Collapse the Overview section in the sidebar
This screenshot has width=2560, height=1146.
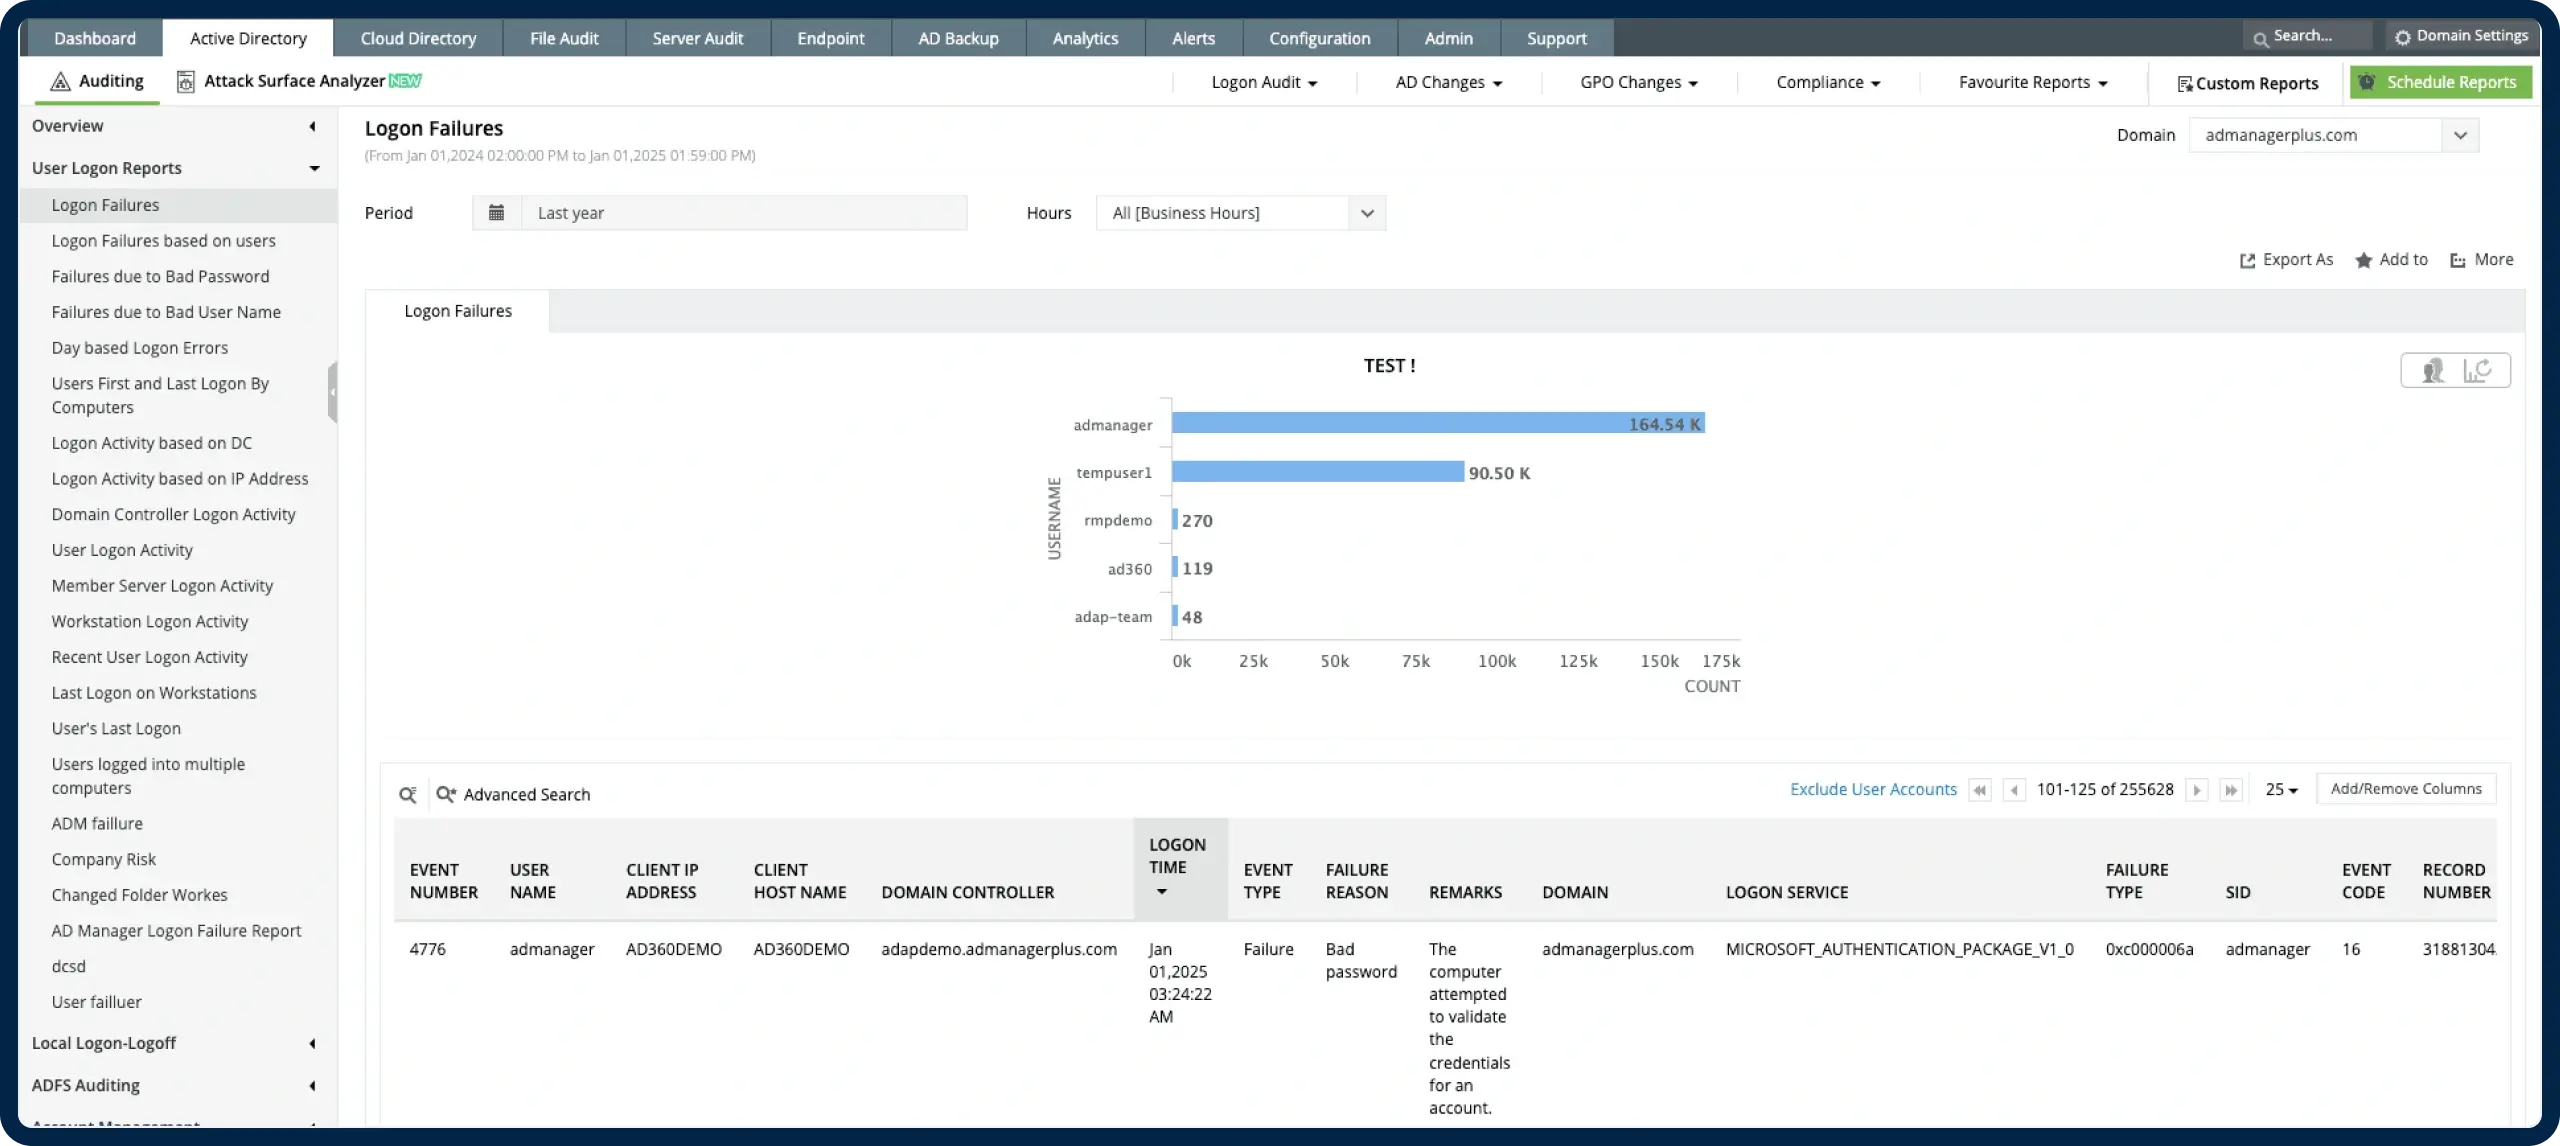[312, 126]
